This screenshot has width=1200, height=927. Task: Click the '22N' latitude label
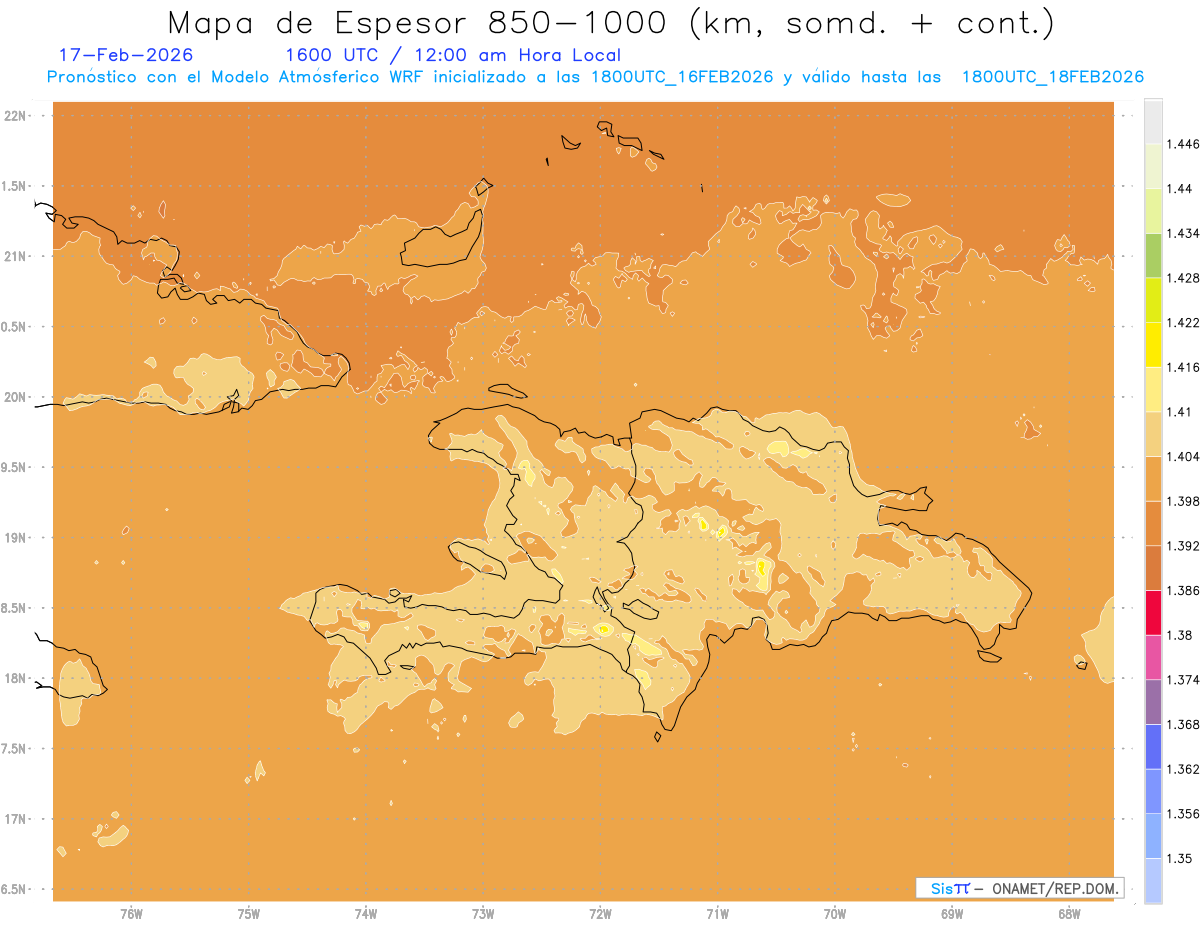(x=16, y=115)
